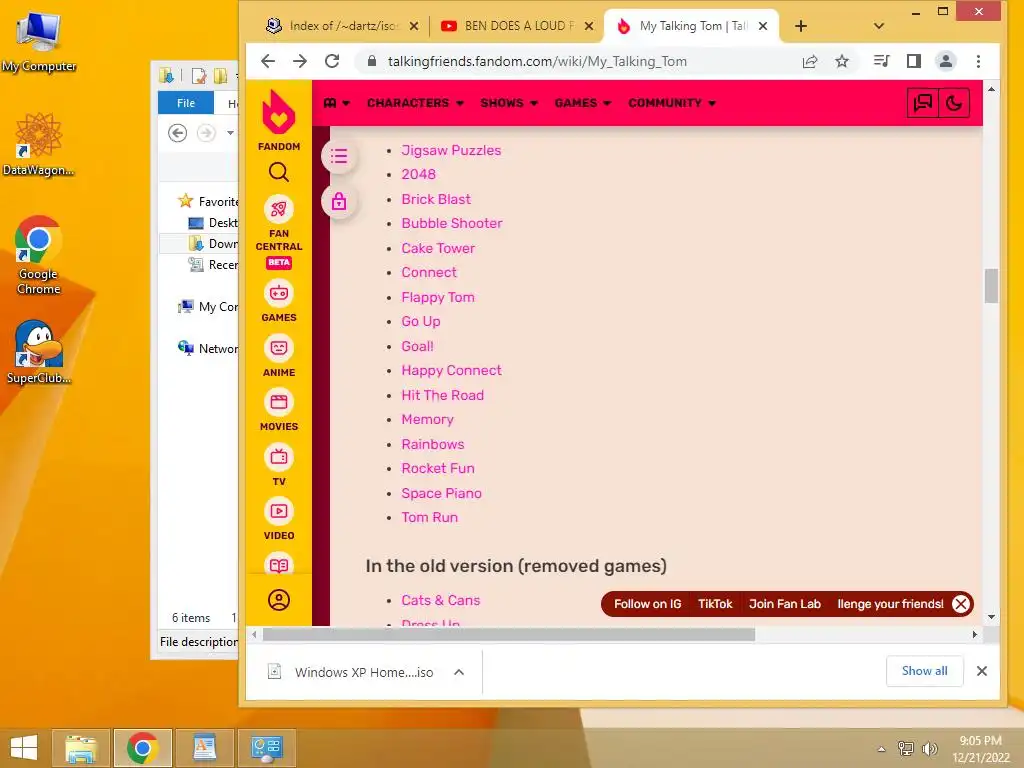Open Chrome profile avatar
1024x768 pixels.
pyautogui.click(x=945, y=61)
